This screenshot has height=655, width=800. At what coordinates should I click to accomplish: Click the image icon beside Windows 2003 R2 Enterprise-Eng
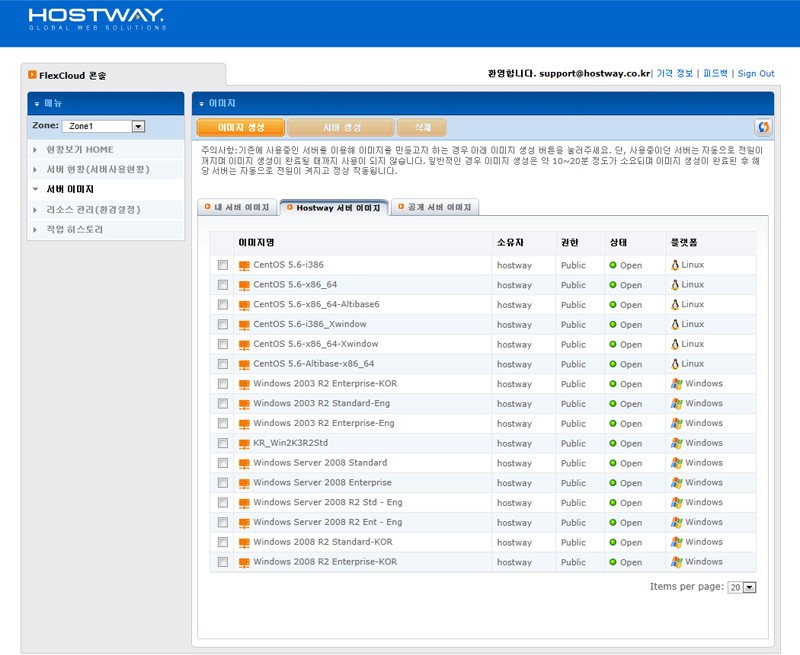pyautogui.click(x=244, y=424)
